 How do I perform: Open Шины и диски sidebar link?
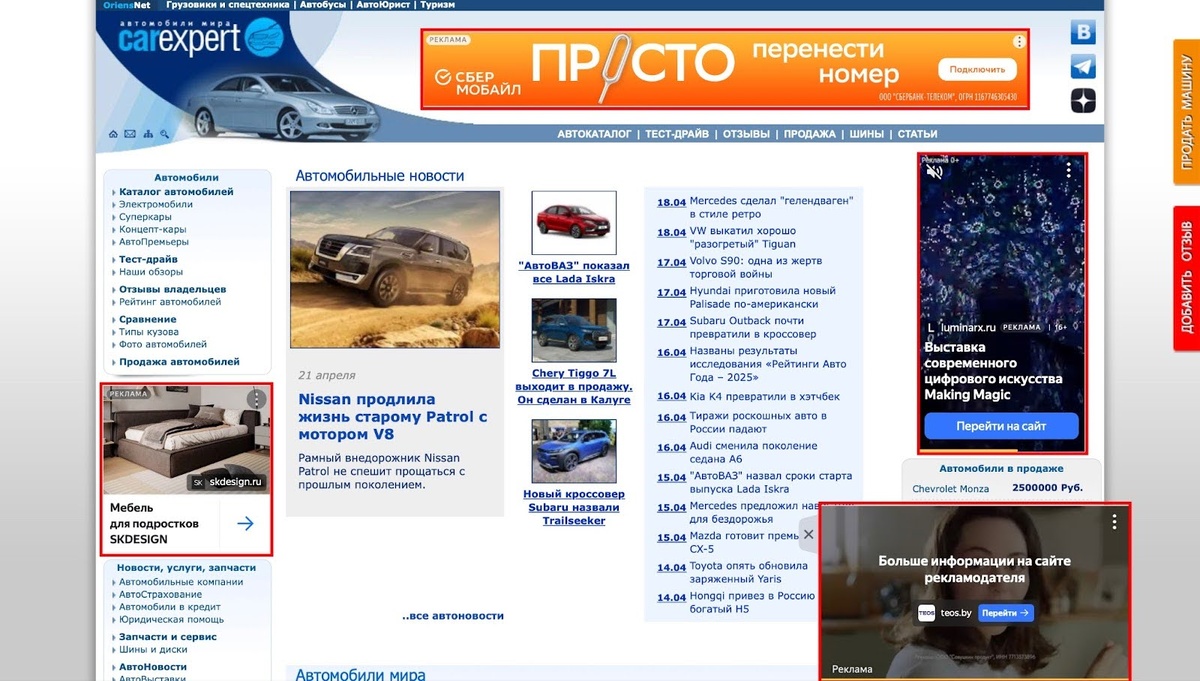(153, 650)
